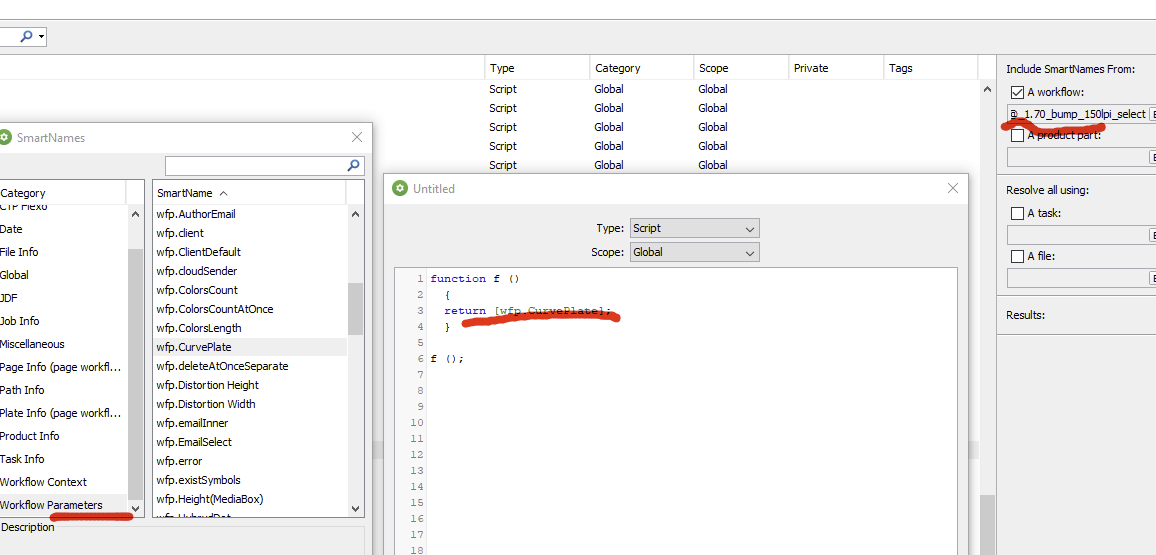
Task: Sort main list by Private column
Action: pos(836,68)
